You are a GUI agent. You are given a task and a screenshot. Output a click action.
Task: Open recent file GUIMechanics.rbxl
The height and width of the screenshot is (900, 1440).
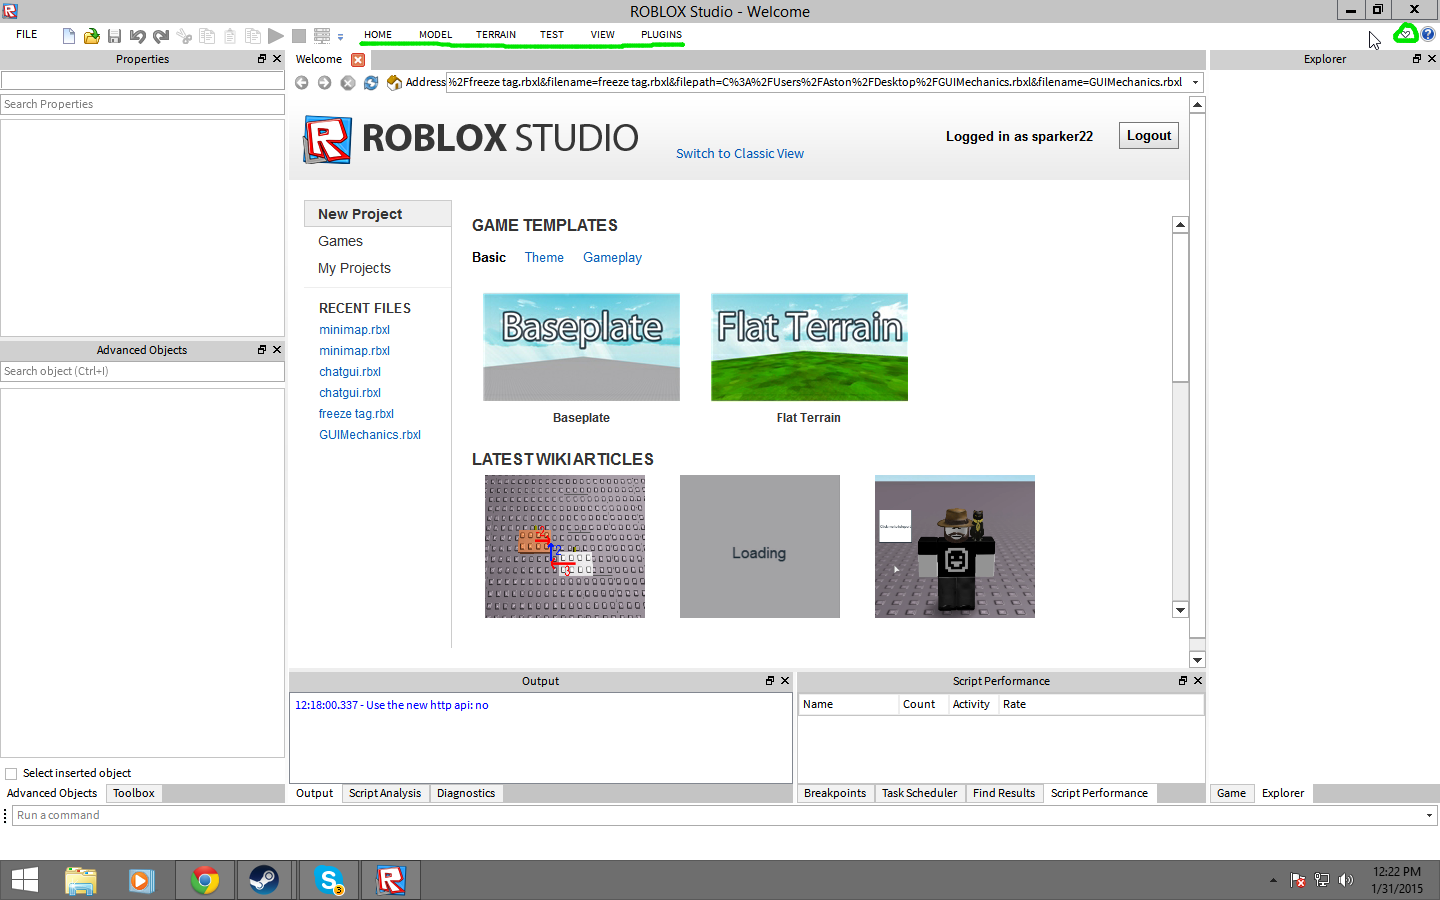[370, 435]
